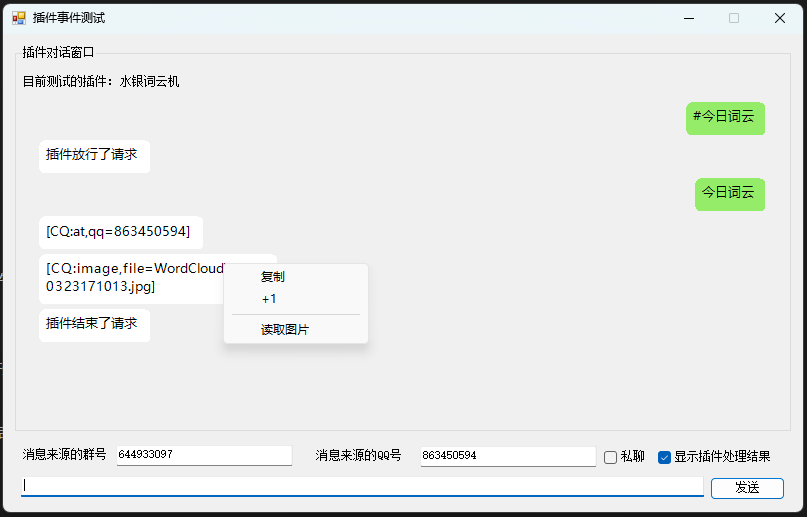Click the app icon in title bar
Viewport: 807px width, 517px height.
pyautogui.click(x=18, y=18)
